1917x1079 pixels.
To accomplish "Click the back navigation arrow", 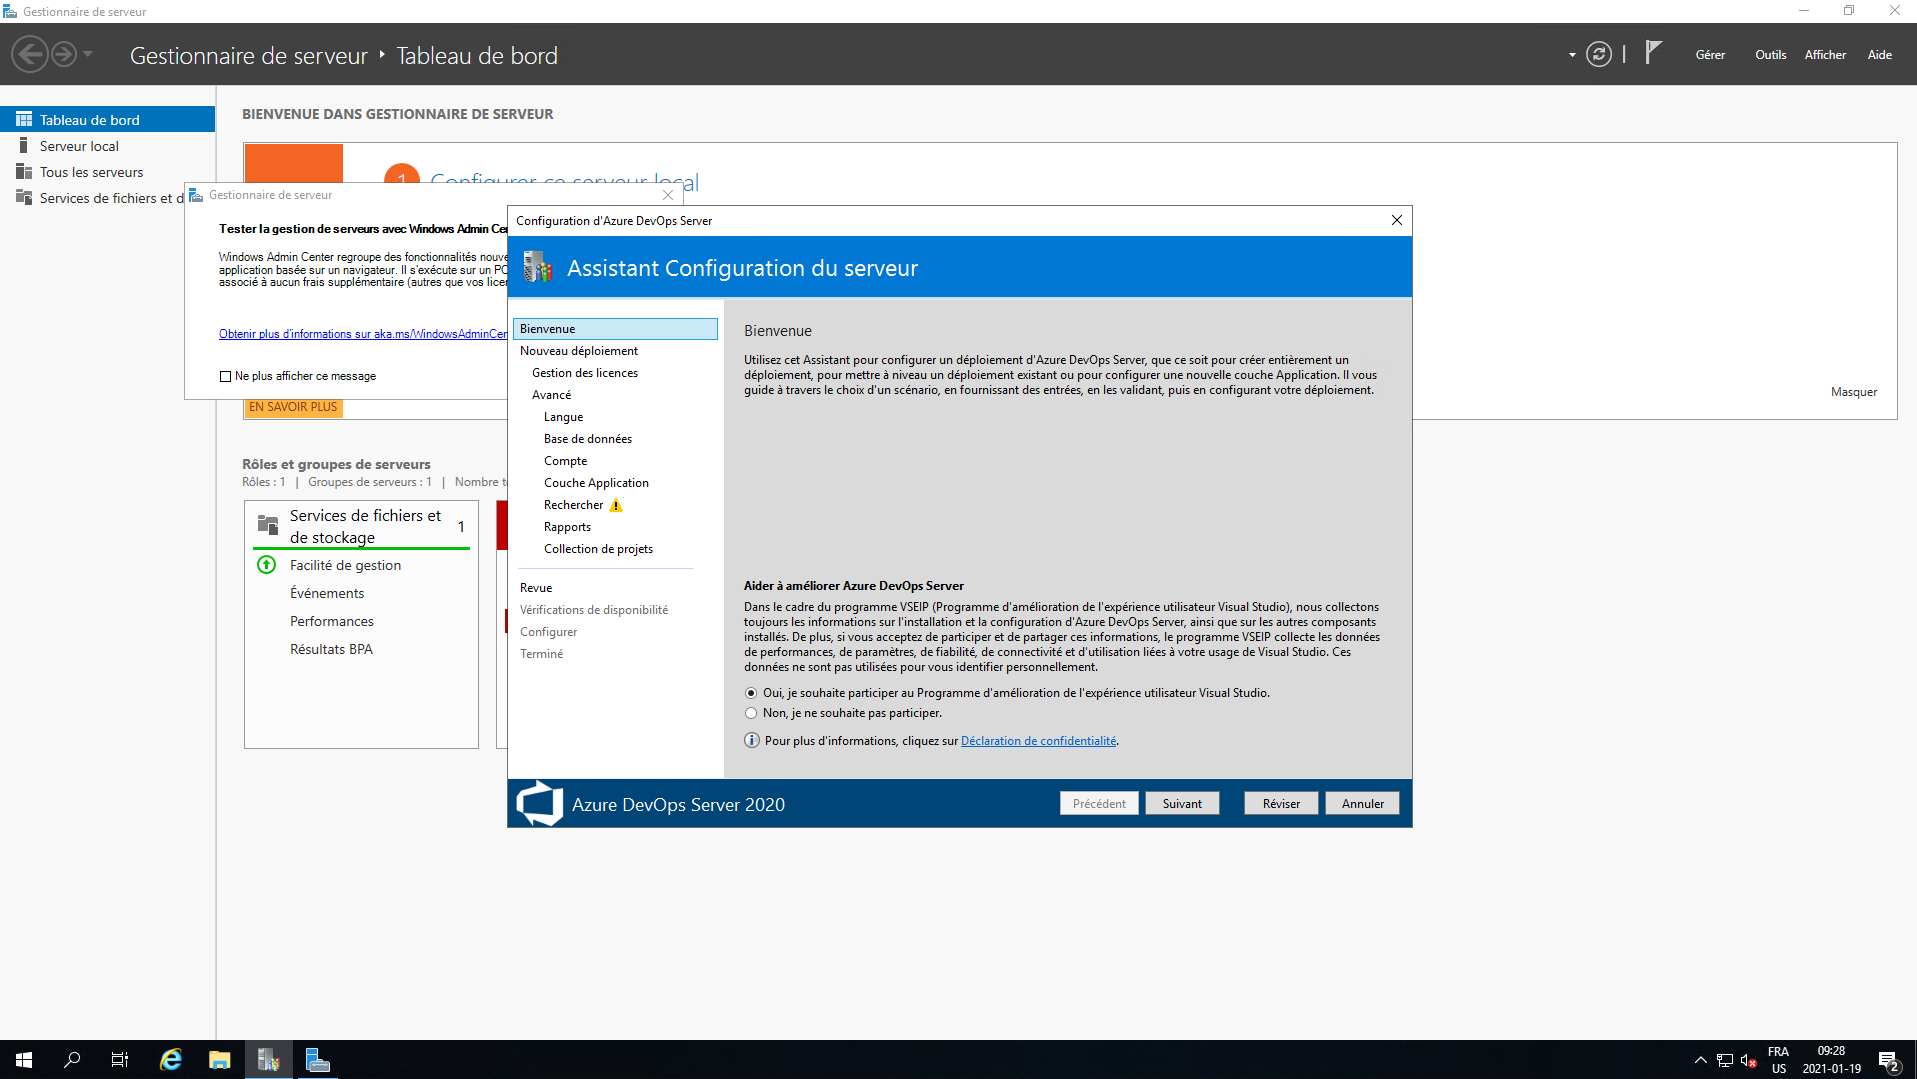I will click(x=30, y=55).
